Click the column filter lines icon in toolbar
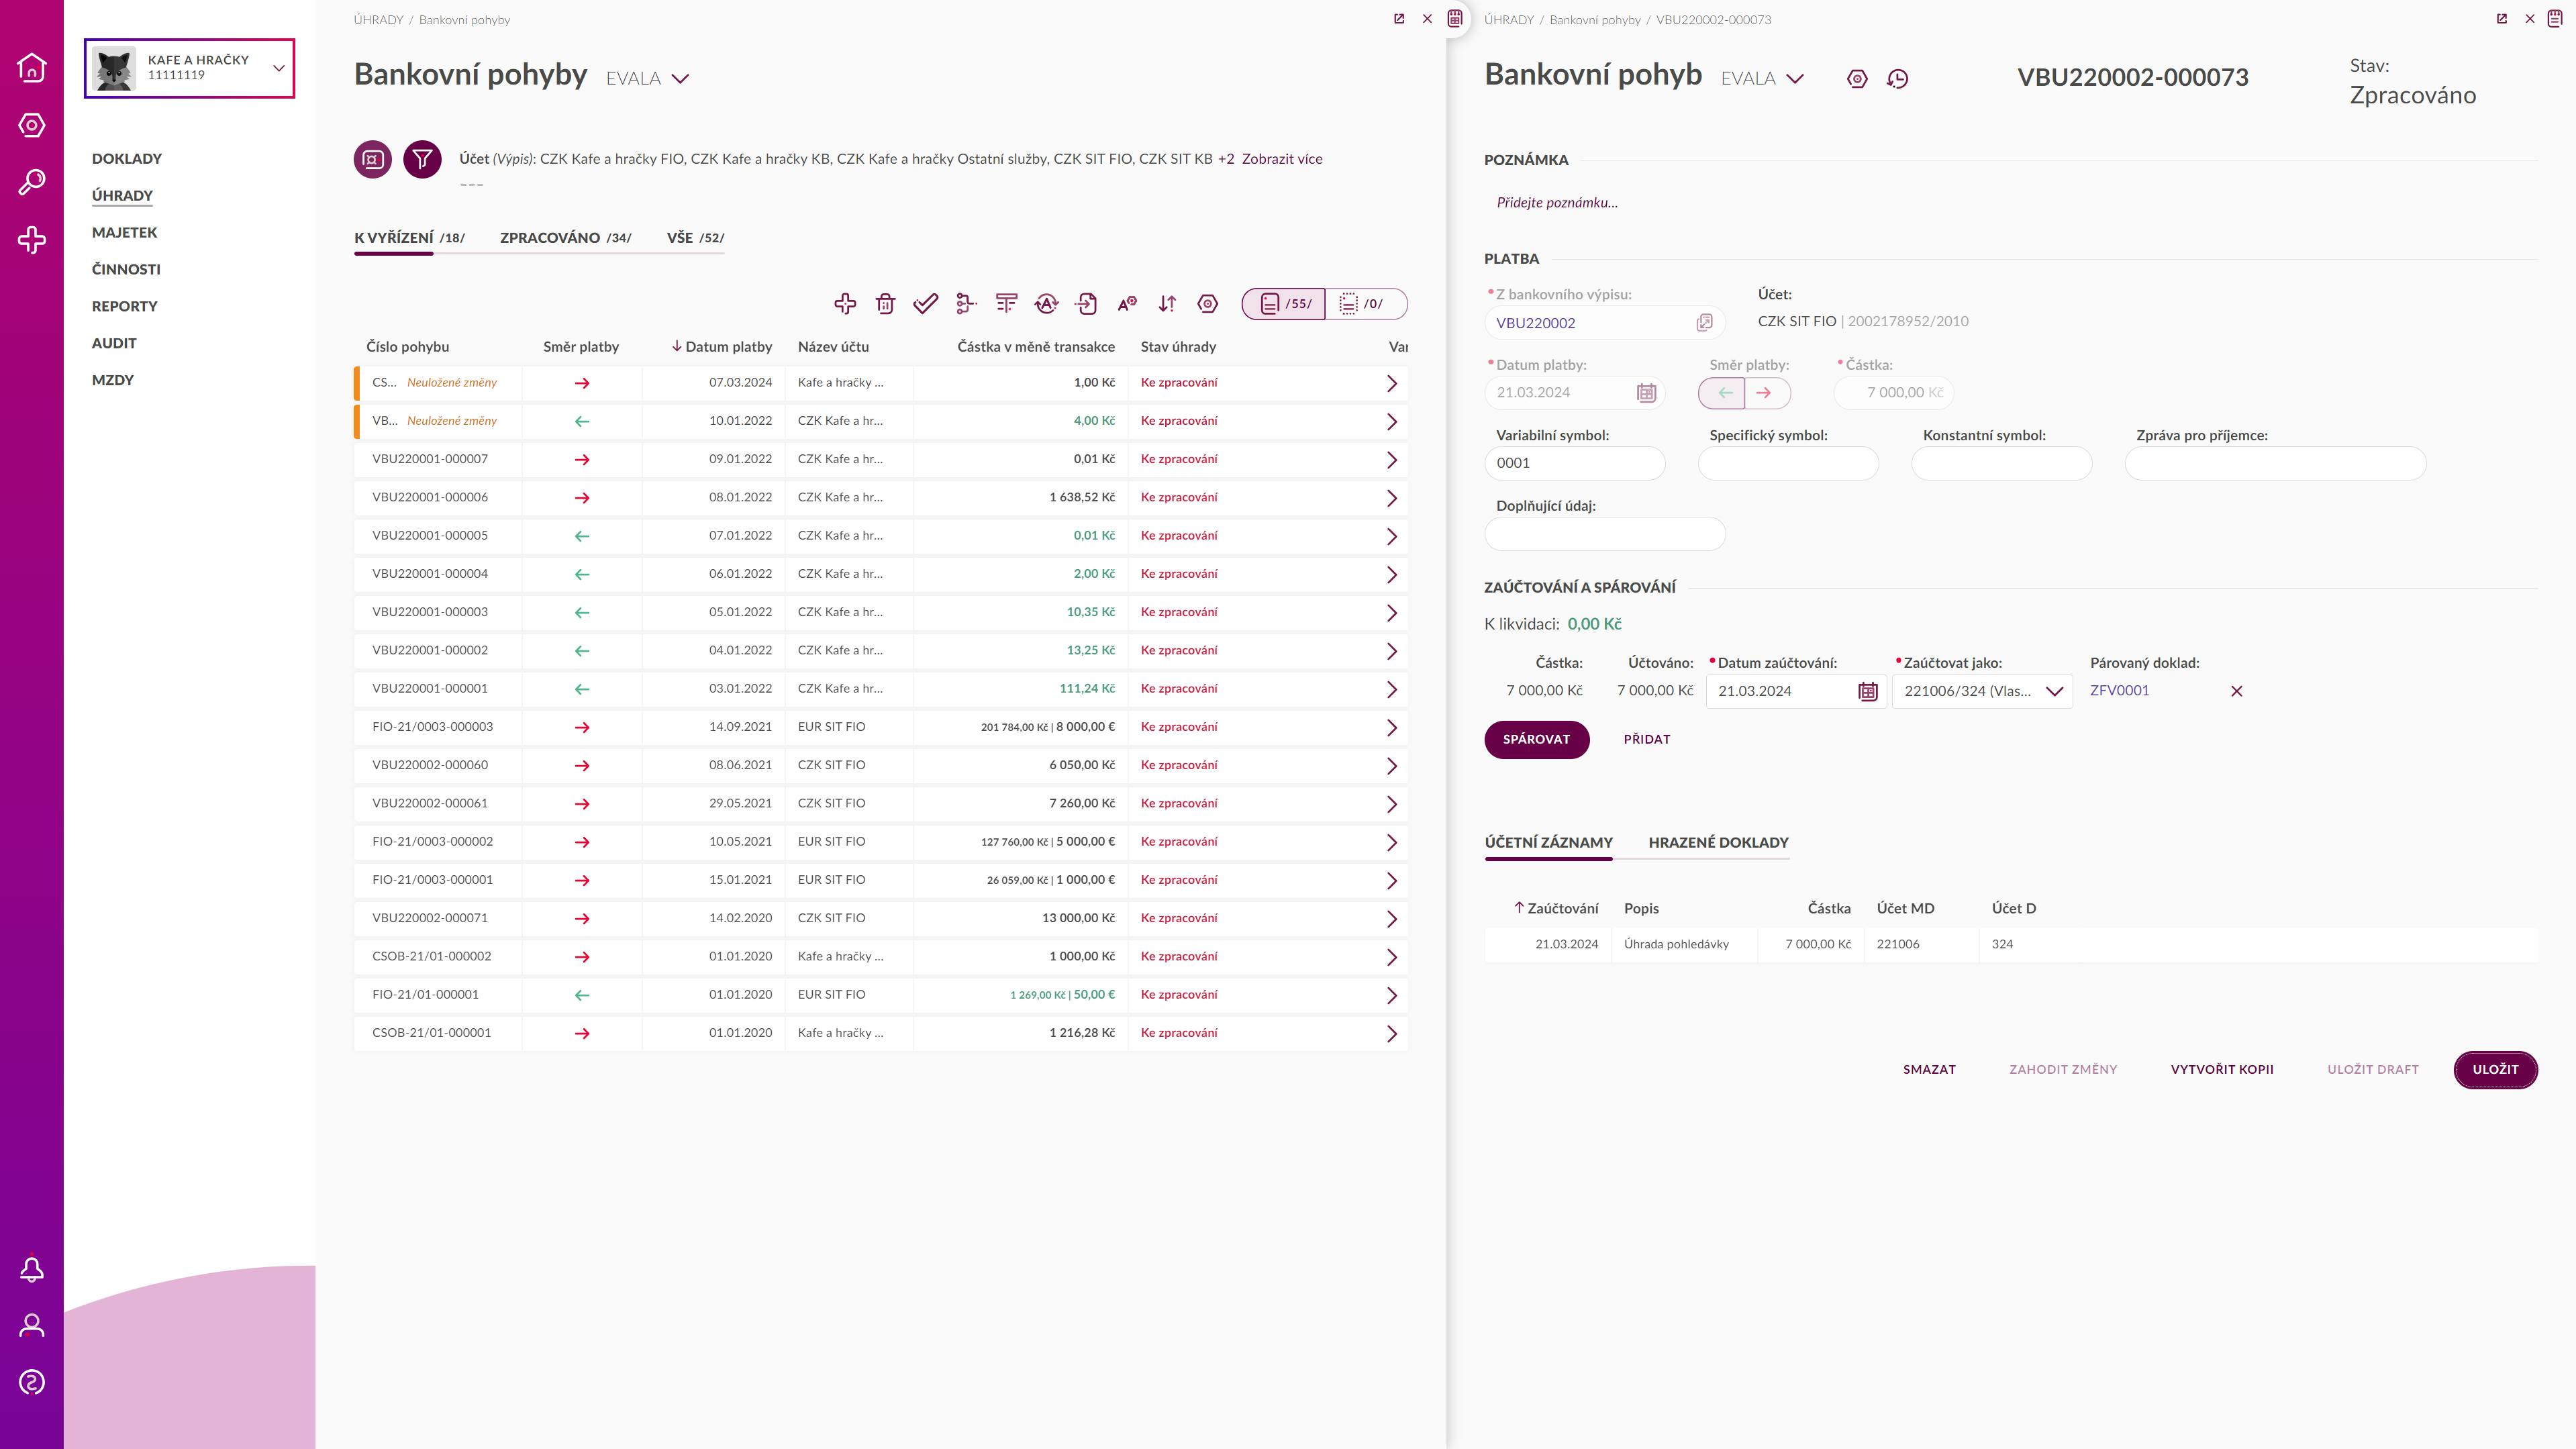This screenshot has width=2576, height=1449. [x=1006, y=303]
